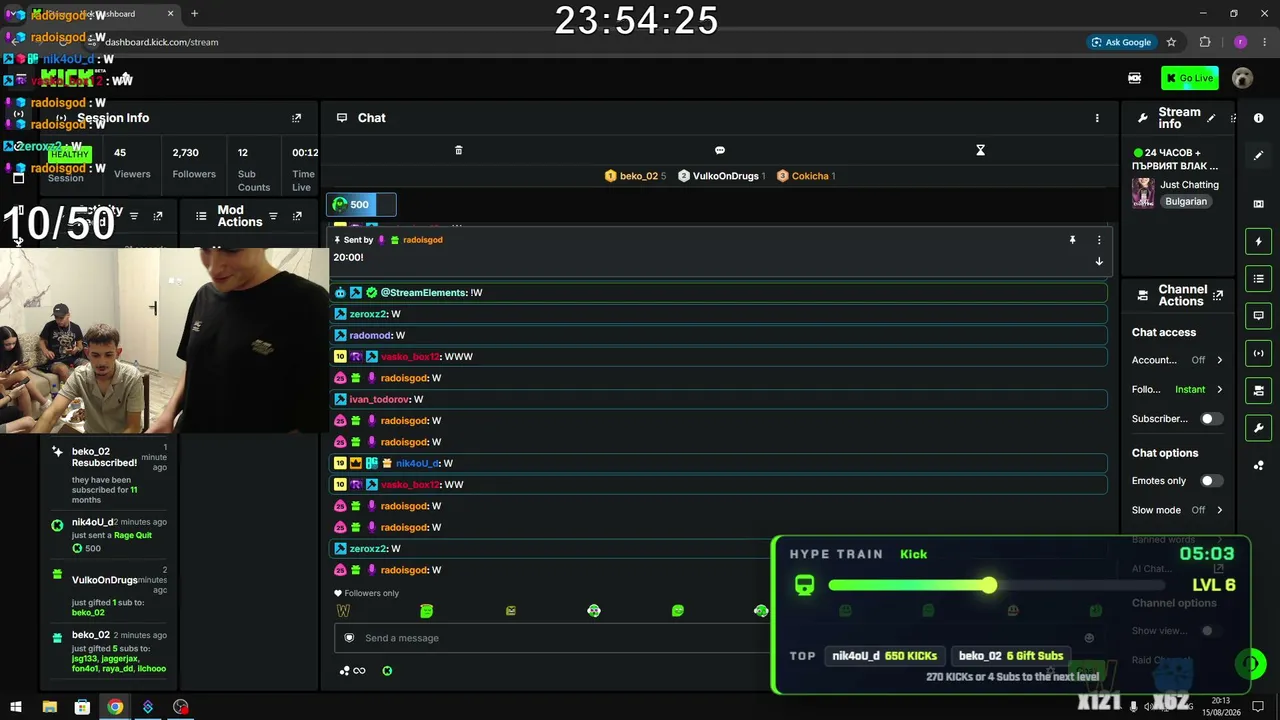Toggle the Subscribers-only chat switch
This screenshot has height=720, width=1280.
[x=1211, y=419]
